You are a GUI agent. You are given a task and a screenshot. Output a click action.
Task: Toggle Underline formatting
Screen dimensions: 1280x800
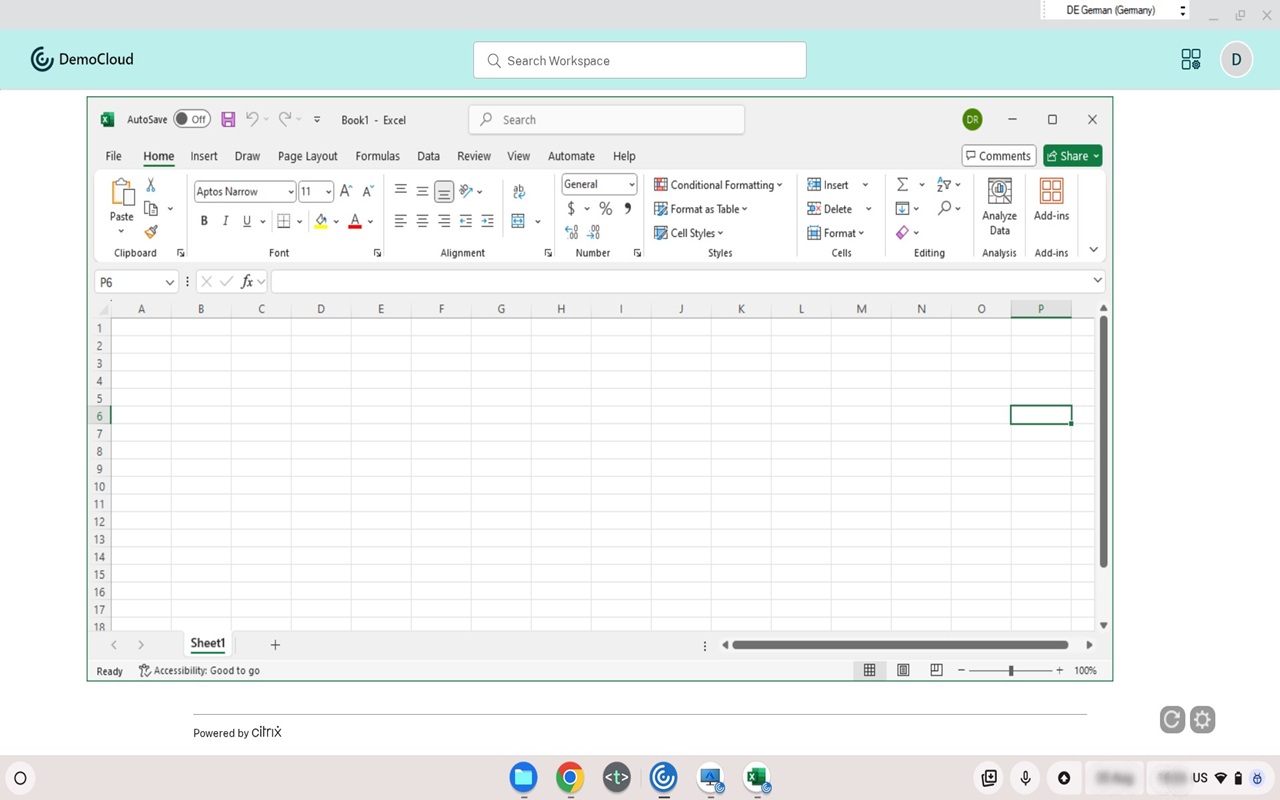click(x=247, y=221)
